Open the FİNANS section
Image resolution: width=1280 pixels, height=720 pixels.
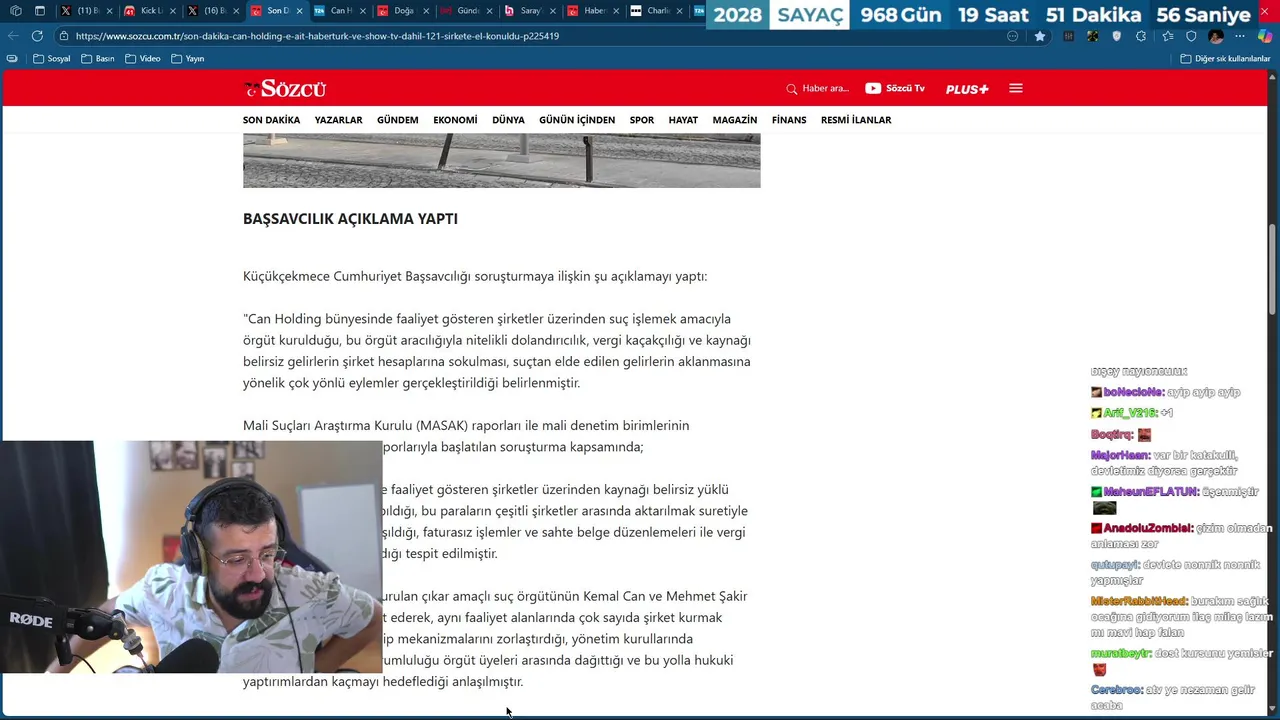789,120
